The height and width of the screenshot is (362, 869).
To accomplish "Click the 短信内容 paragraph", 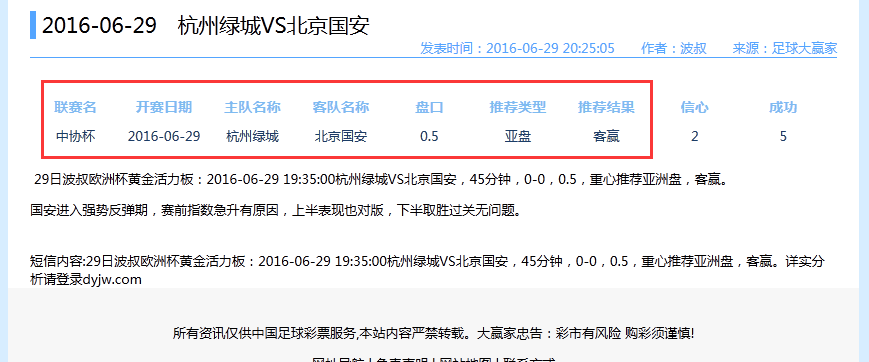I will (427, 270).
